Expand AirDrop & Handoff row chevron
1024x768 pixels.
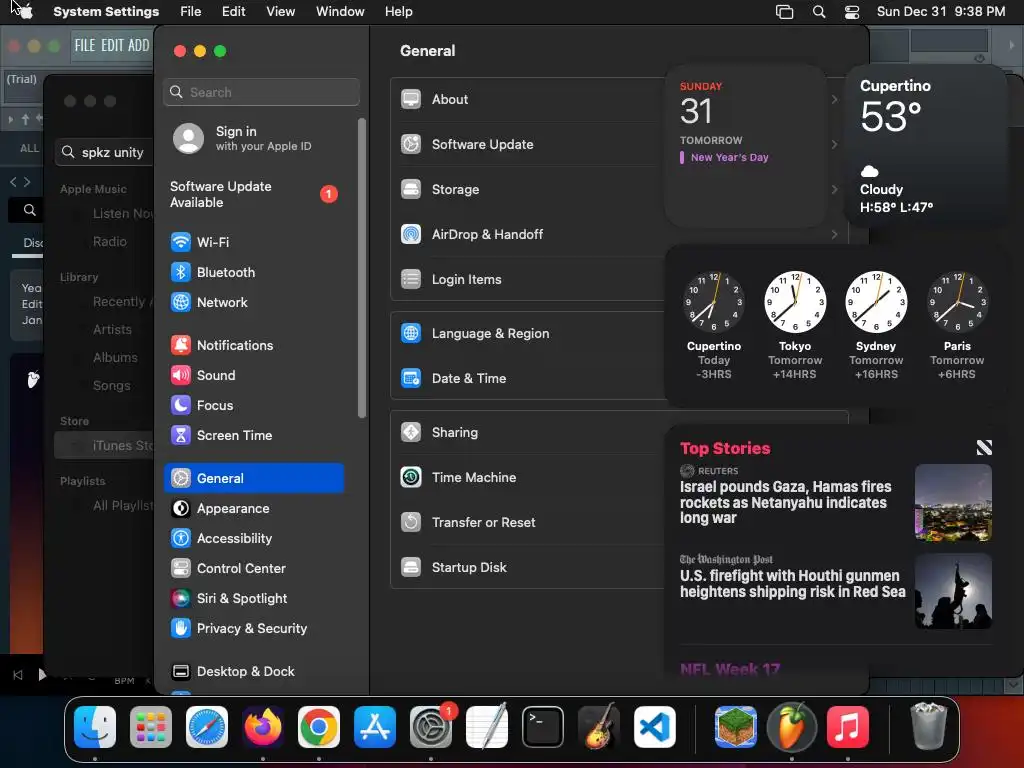pyautogui.click(x=835, y=234)
